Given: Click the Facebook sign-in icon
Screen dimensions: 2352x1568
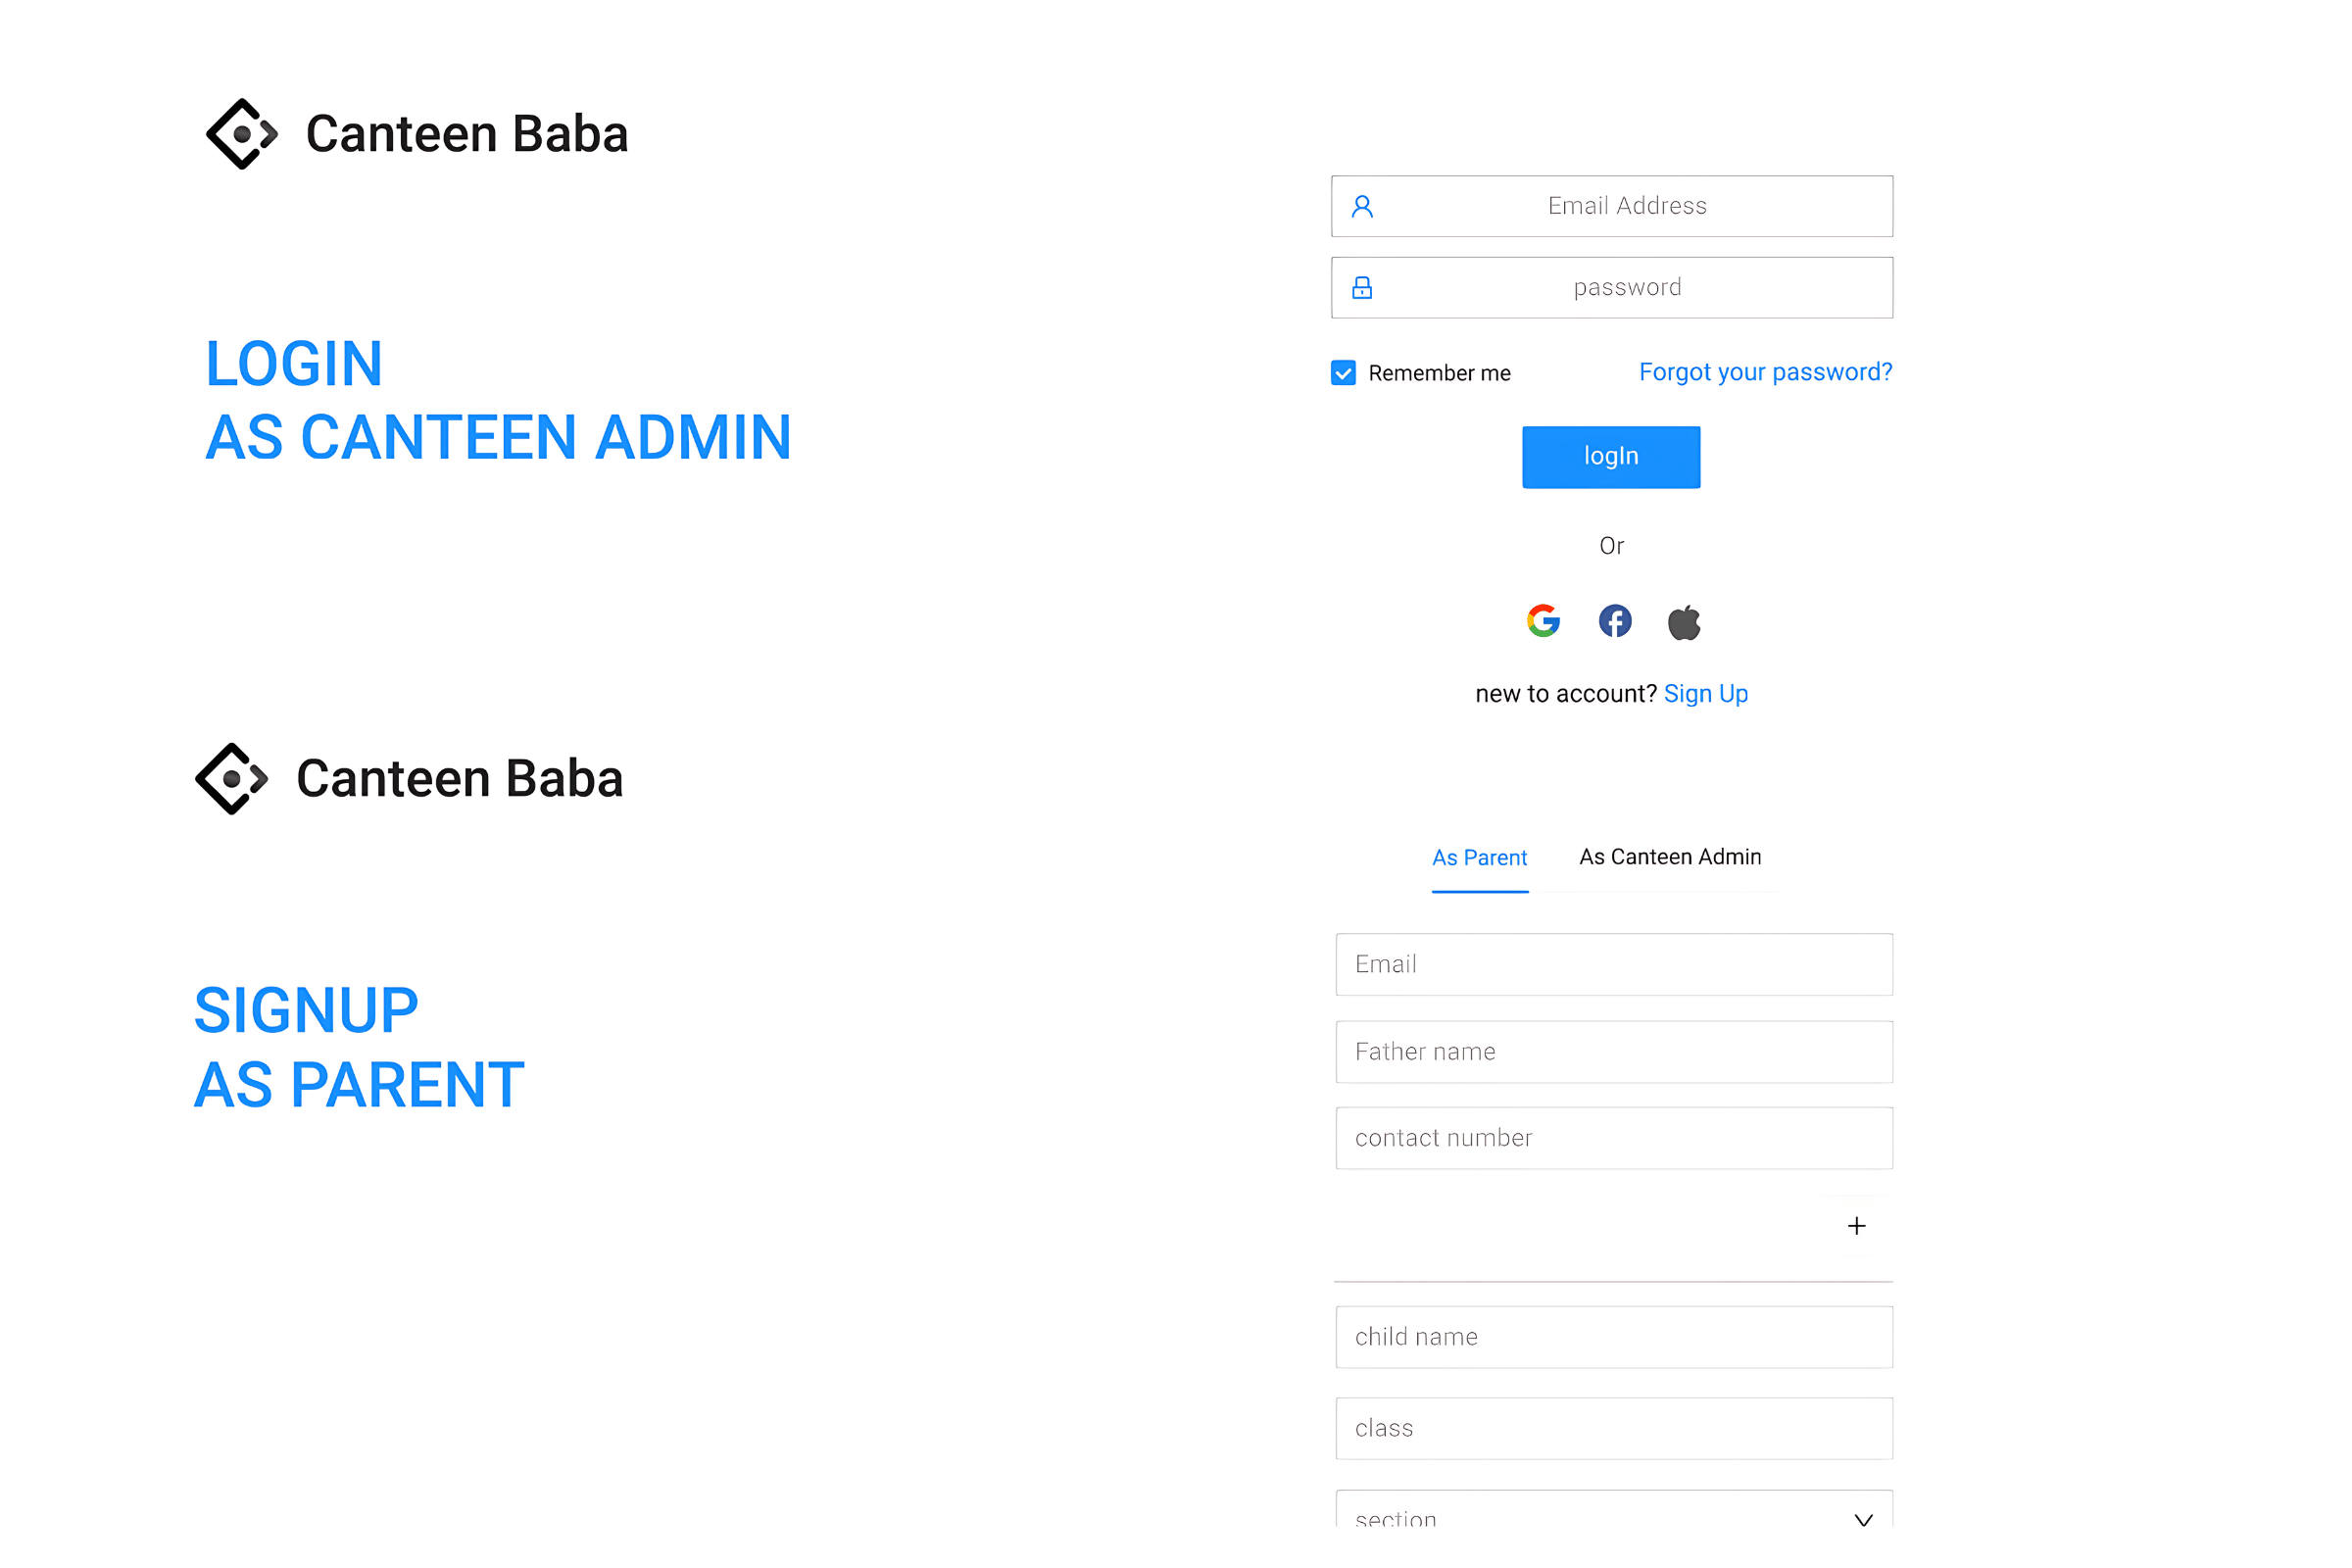Looking at the screenshot, I should point(1614,621).
